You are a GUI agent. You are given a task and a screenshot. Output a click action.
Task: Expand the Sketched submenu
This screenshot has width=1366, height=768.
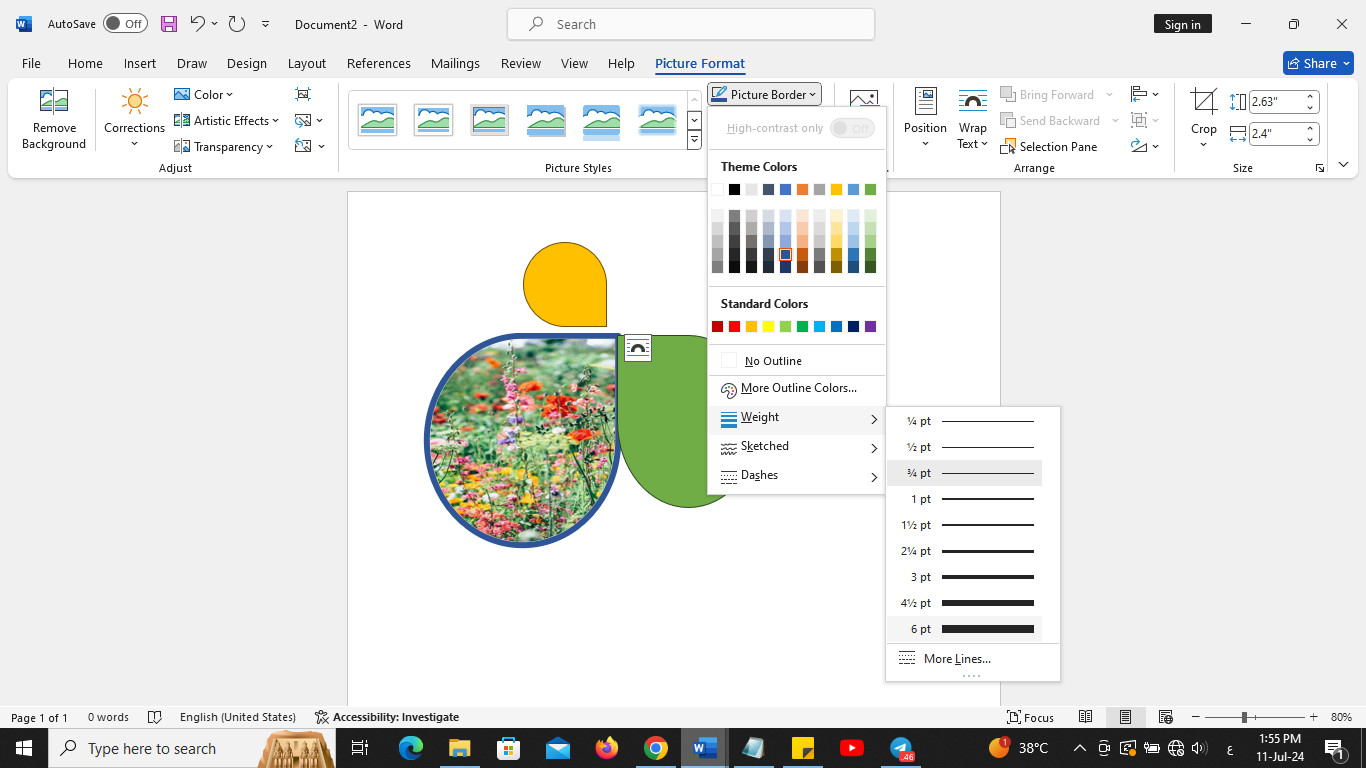pos(797,447)
